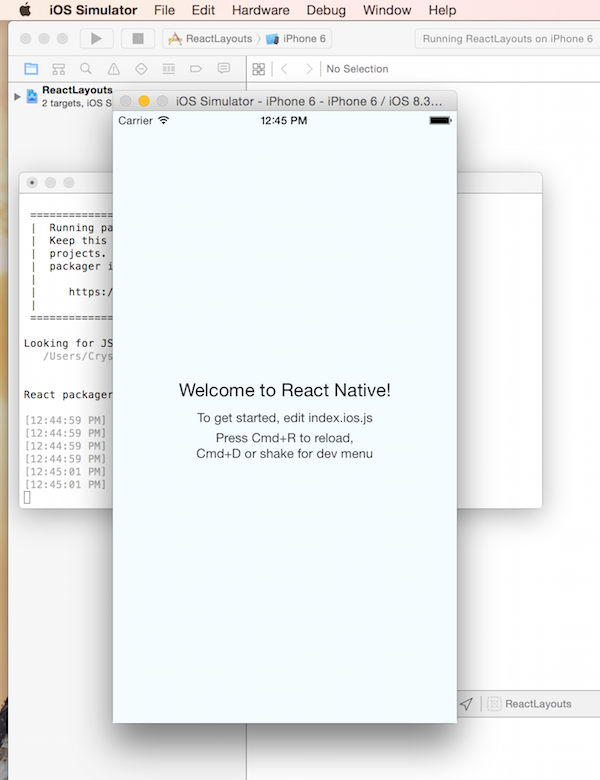
Task: Open the Issue navigator warning icon
Action: tap(113, 69)
